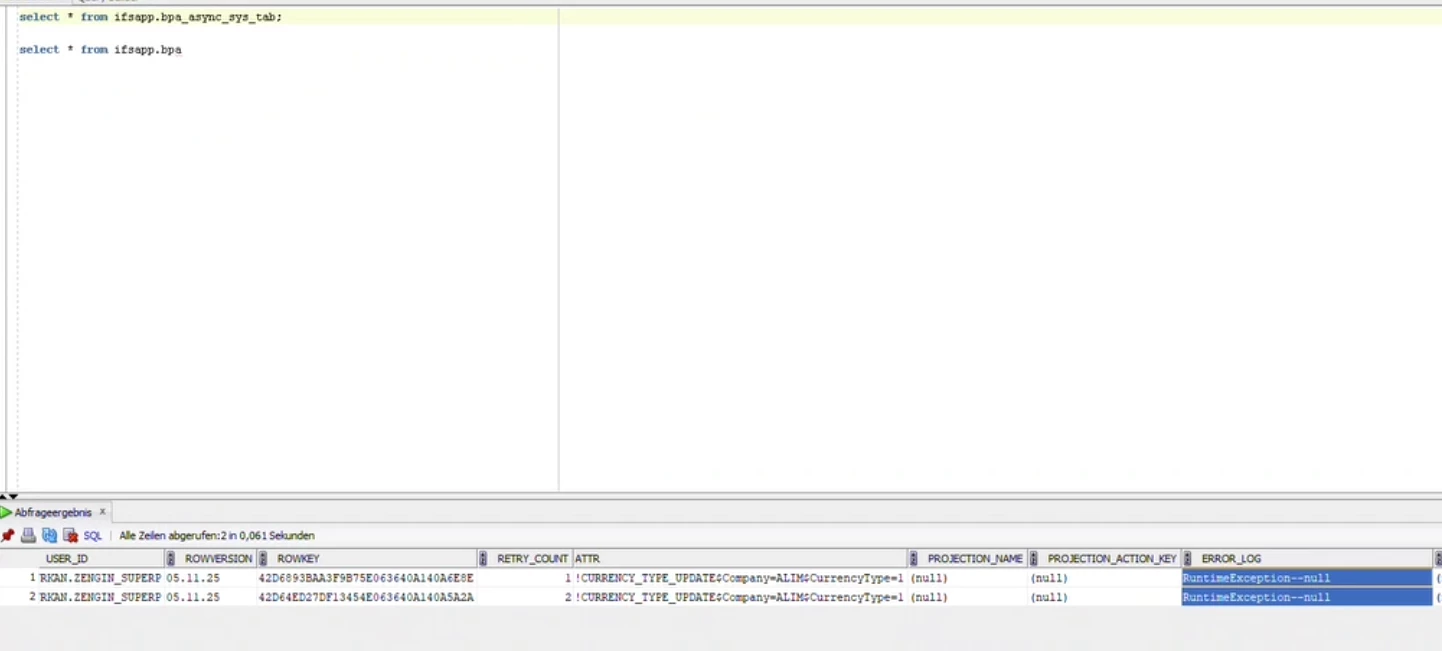Close the Abfrageergebnis tab
This screenshot has width=1442, height=651.
tap(102, 512)
